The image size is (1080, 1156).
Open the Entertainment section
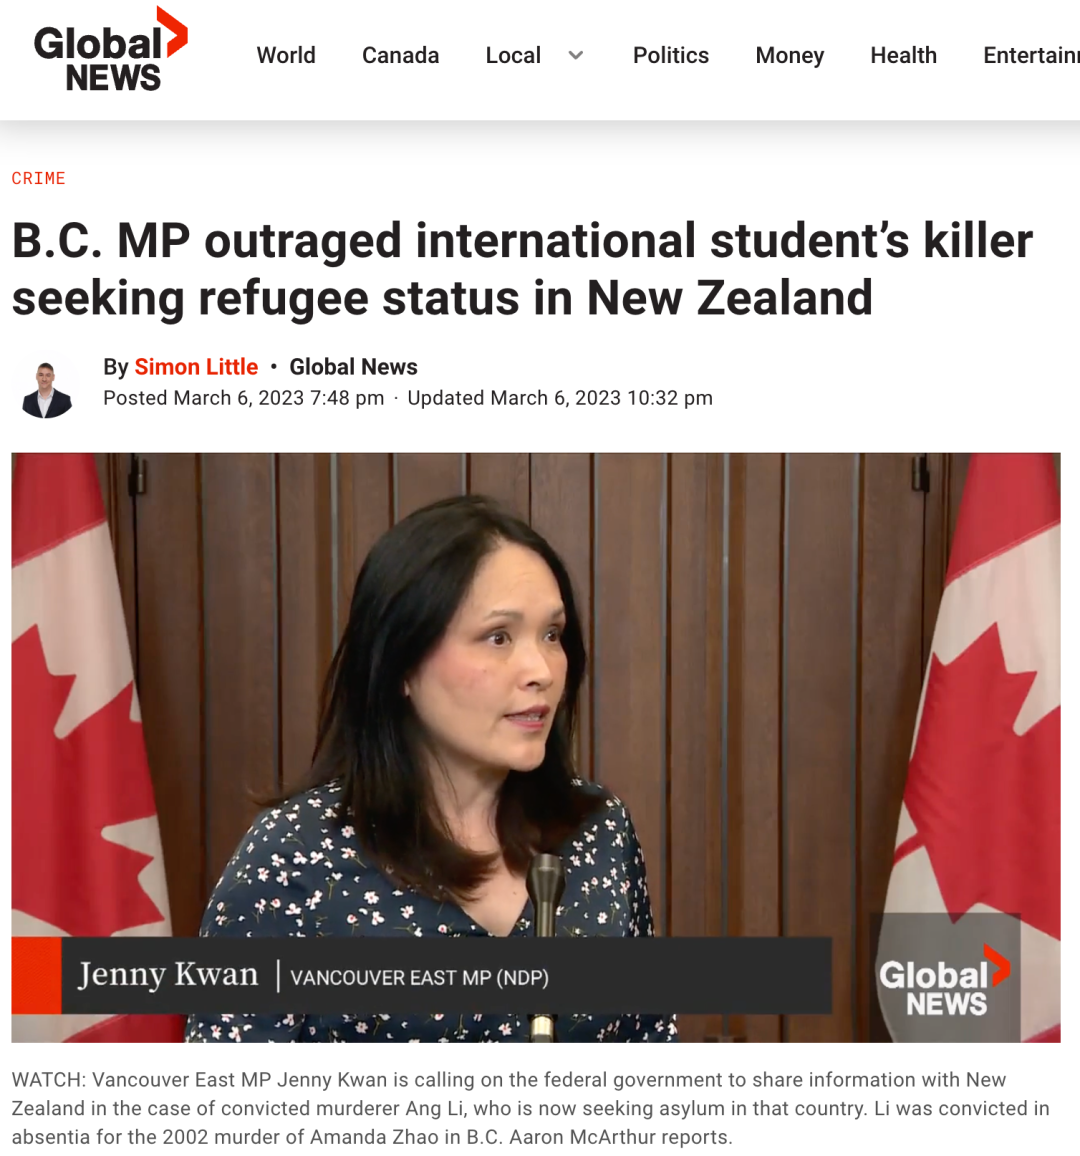[x=1031, y=55]
